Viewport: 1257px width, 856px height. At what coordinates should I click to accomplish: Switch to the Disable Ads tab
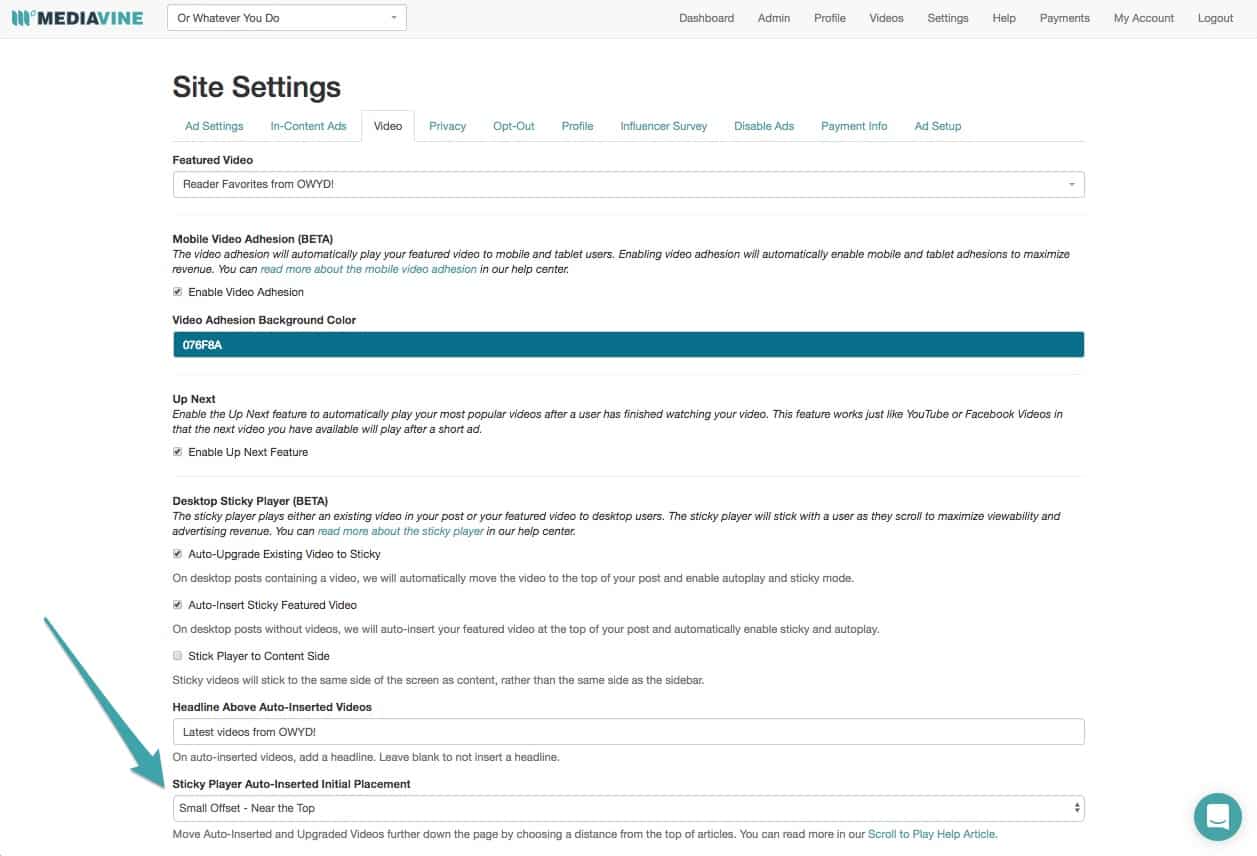pyautogui.click(x=764, y=126)
